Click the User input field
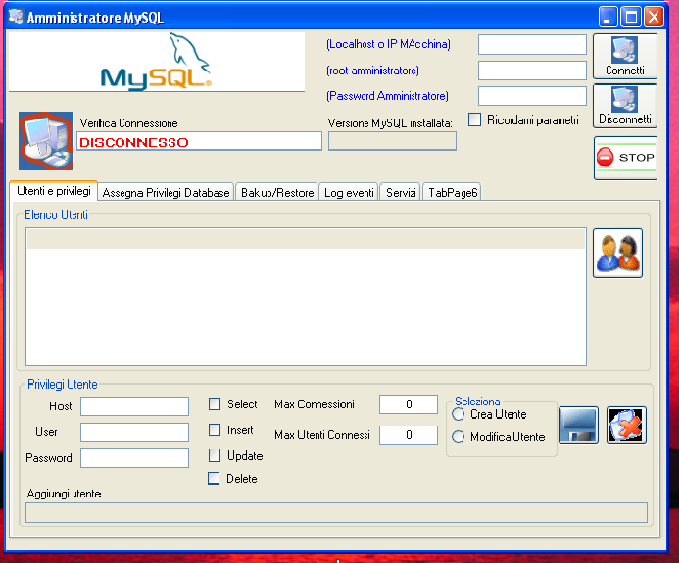 (134, 432)
